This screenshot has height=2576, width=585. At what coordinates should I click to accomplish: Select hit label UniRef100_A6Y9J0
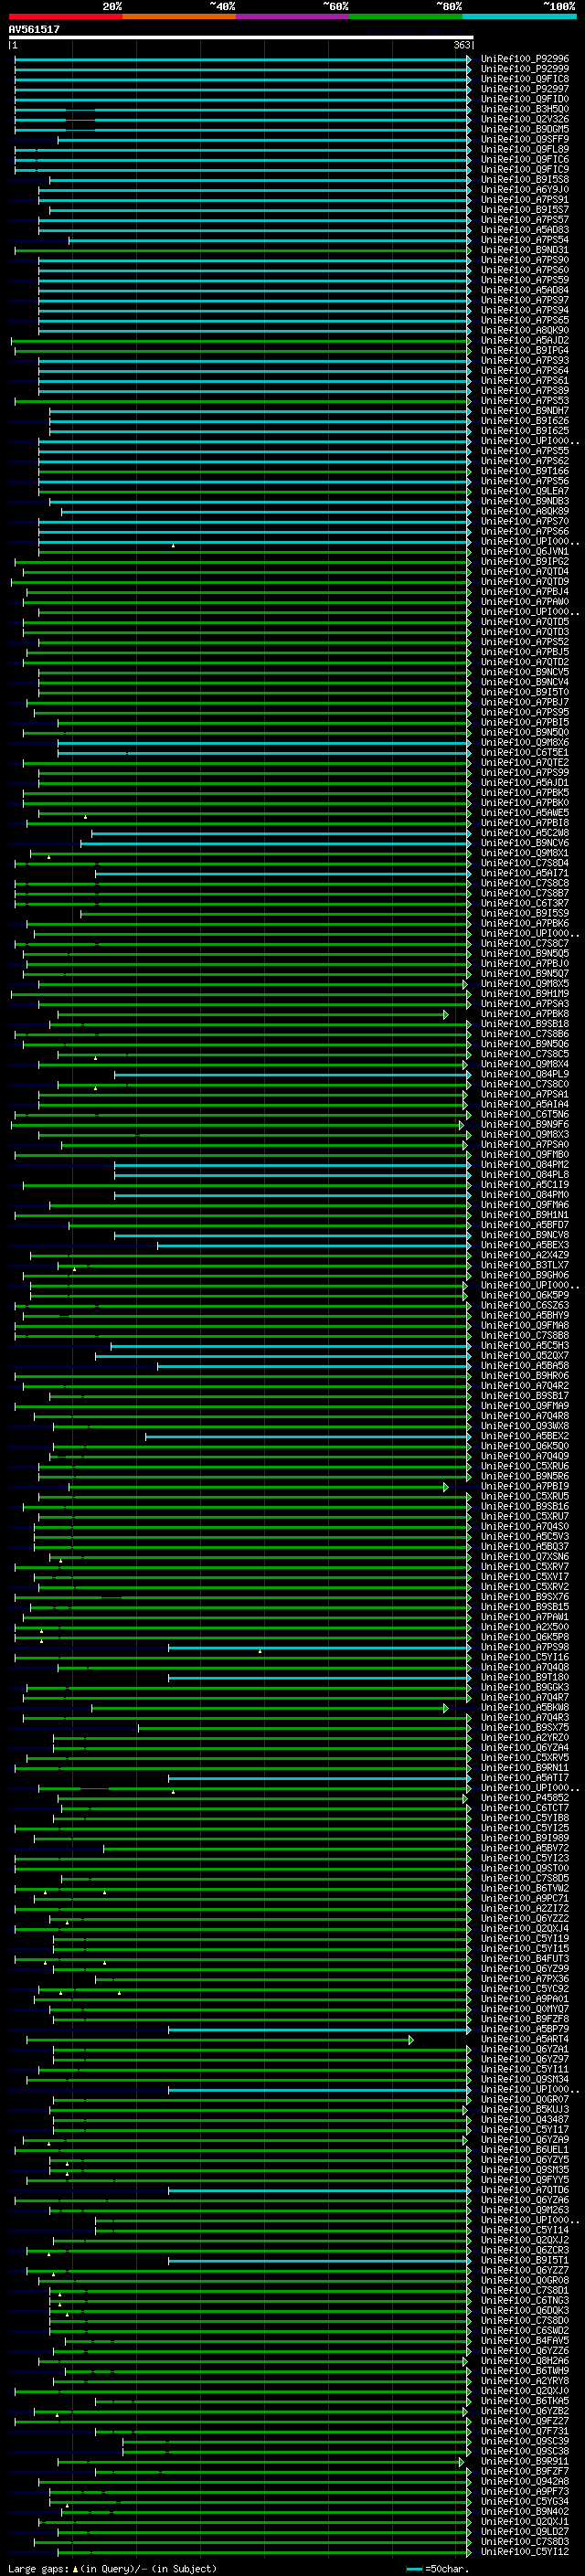coord(525,190)
